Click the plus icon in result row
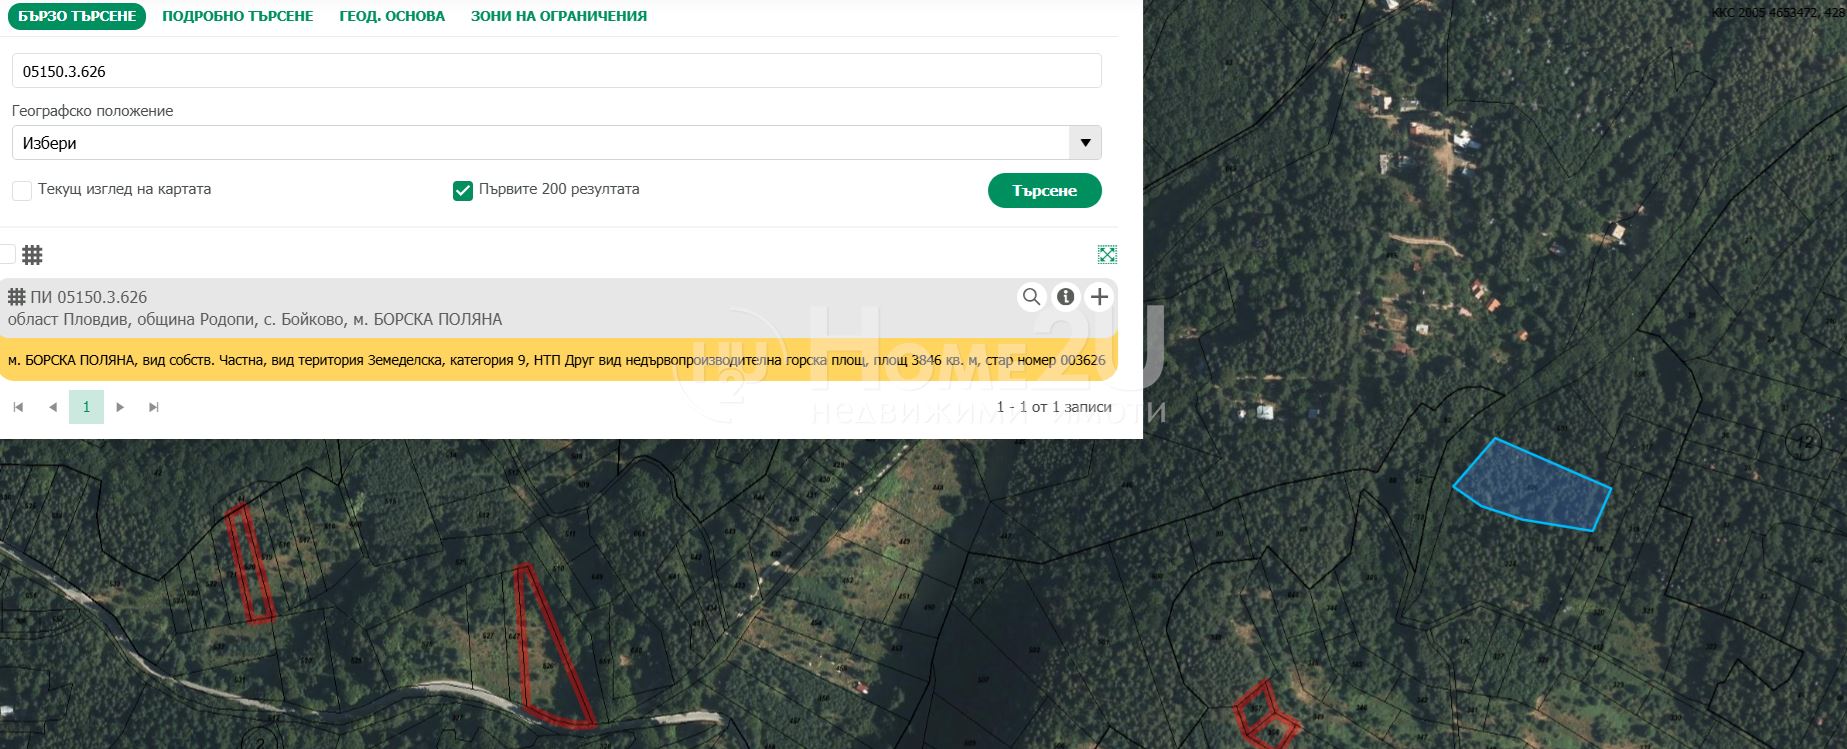Image resolution: width=1847 pixels, height=749 pixels. tap(1099, 296)
